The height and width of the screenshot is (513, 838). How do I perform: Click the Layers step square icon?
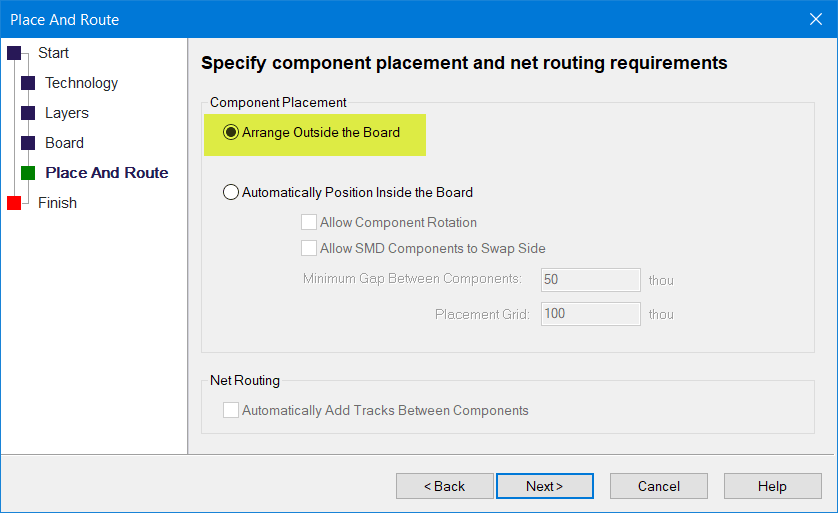coord(28,113)
